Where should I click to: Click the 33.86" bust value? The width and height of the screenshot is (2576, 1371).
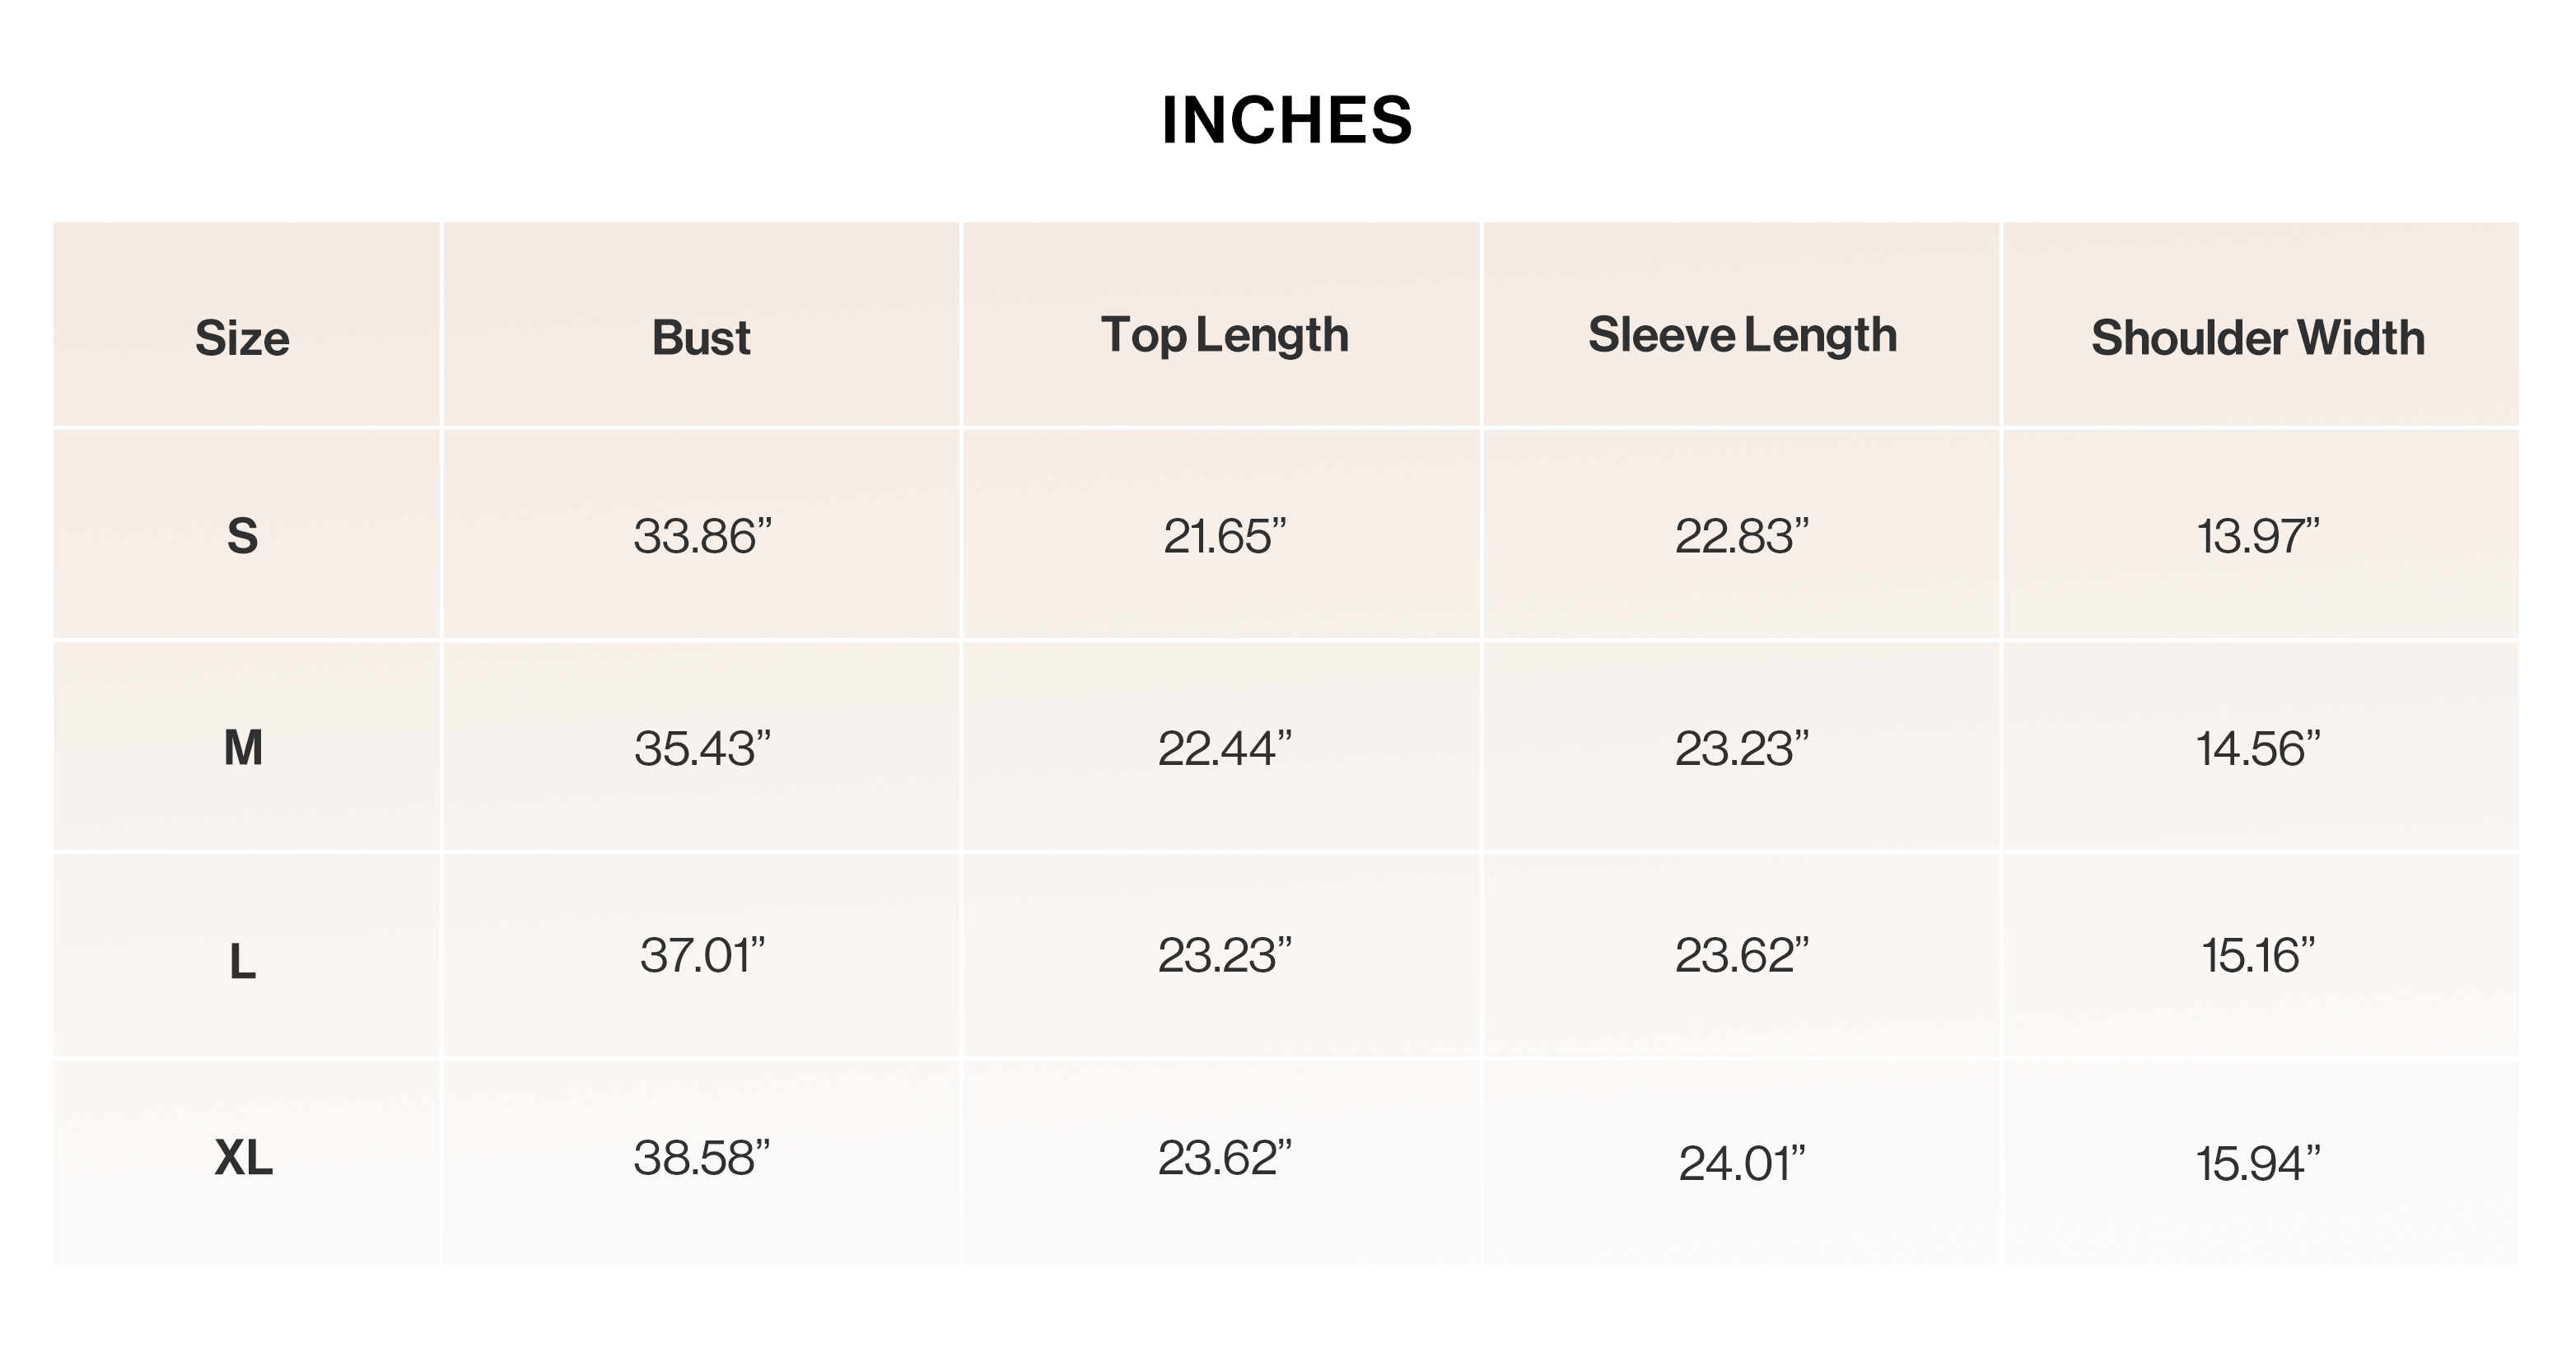702,536
